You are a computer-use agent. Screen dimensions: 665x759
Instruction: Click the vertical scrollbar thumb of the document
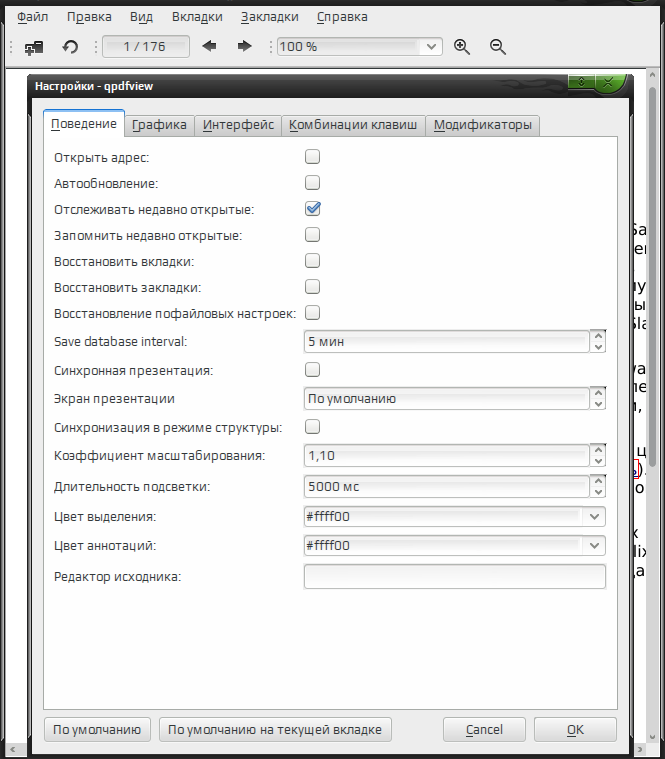coord(652,277)
